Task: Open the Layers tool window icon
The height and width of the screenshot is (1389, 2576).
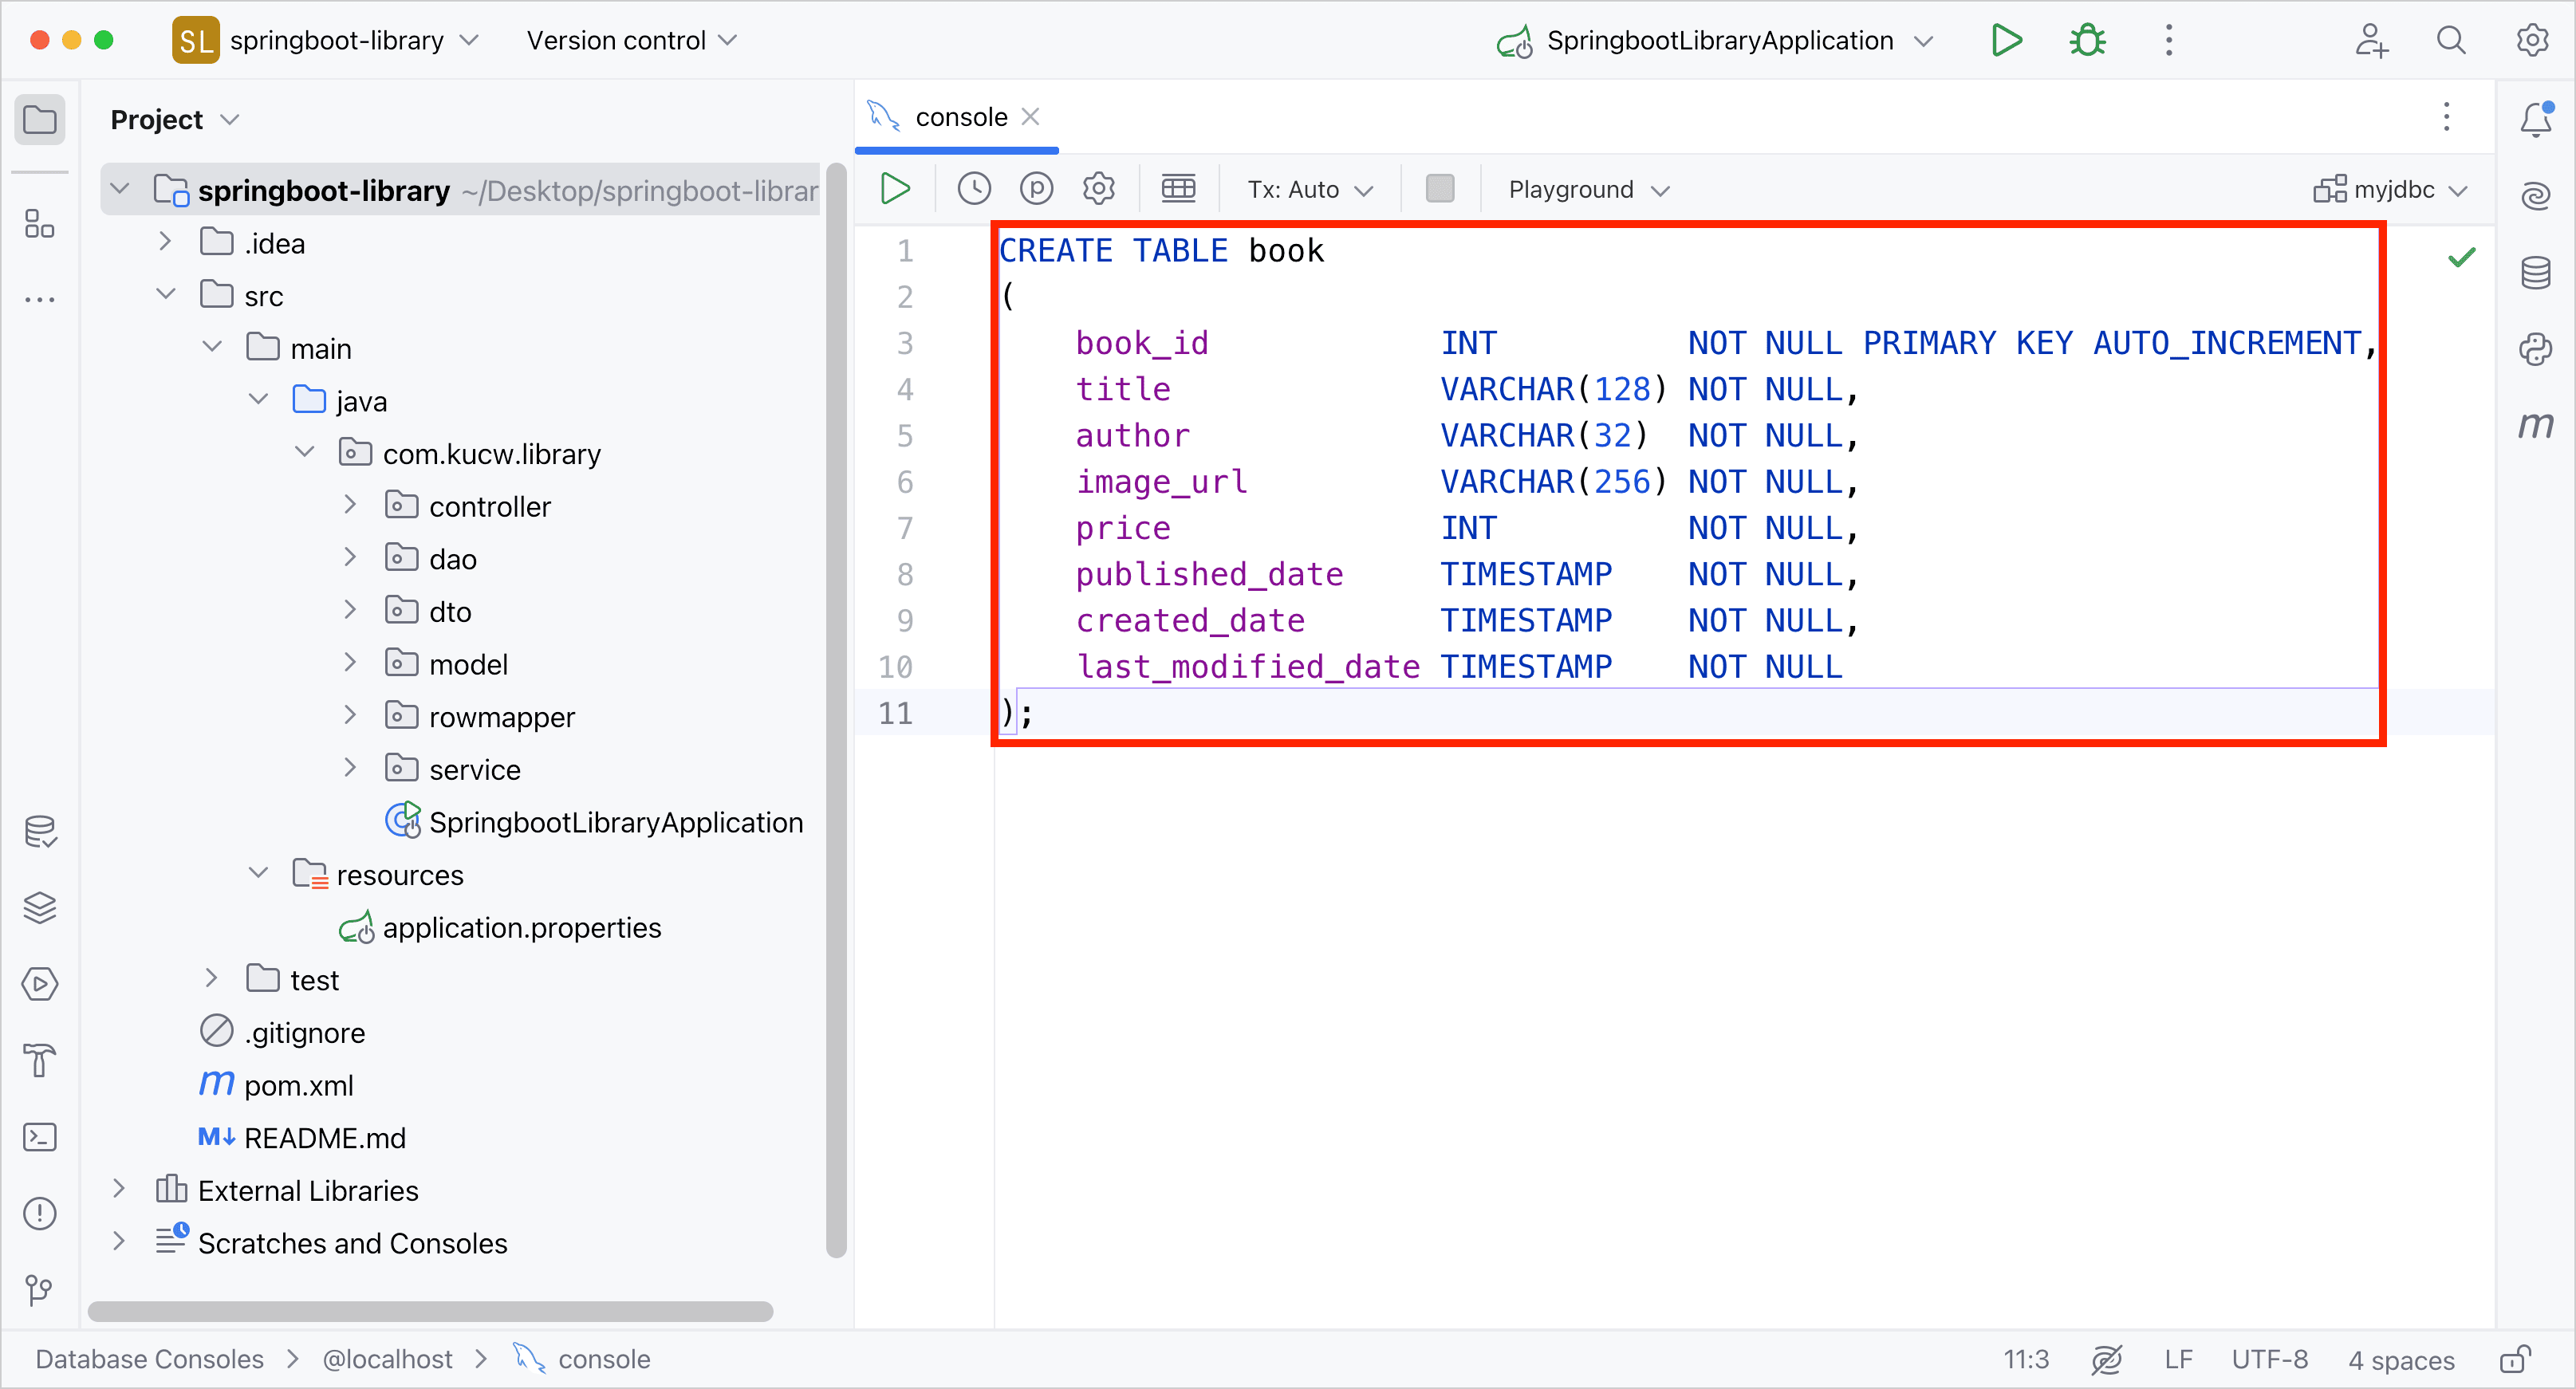Action: 40,908
